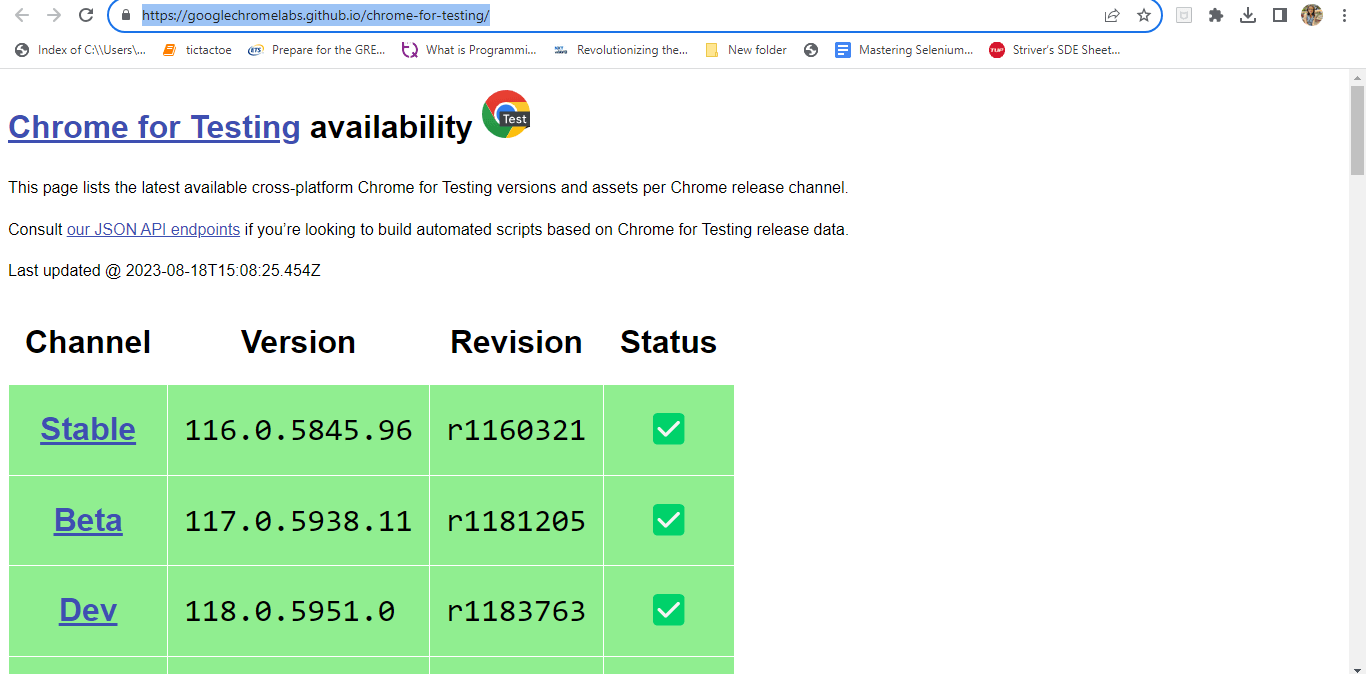The width and height of the screenshot is (1366, 674).
Task: Click the Channel column header
Action: 88,342
